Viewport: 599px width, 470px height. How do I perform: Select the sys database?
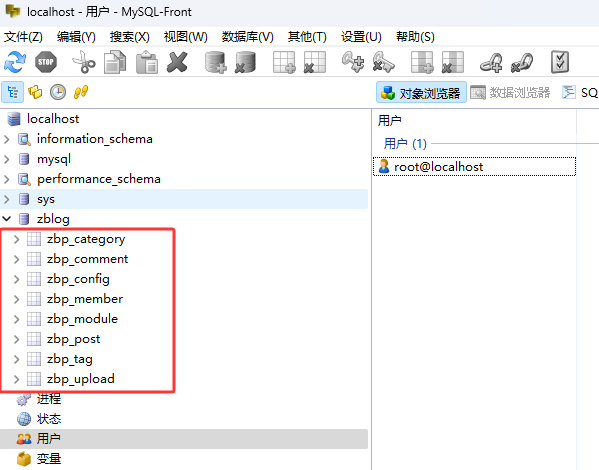46,199
